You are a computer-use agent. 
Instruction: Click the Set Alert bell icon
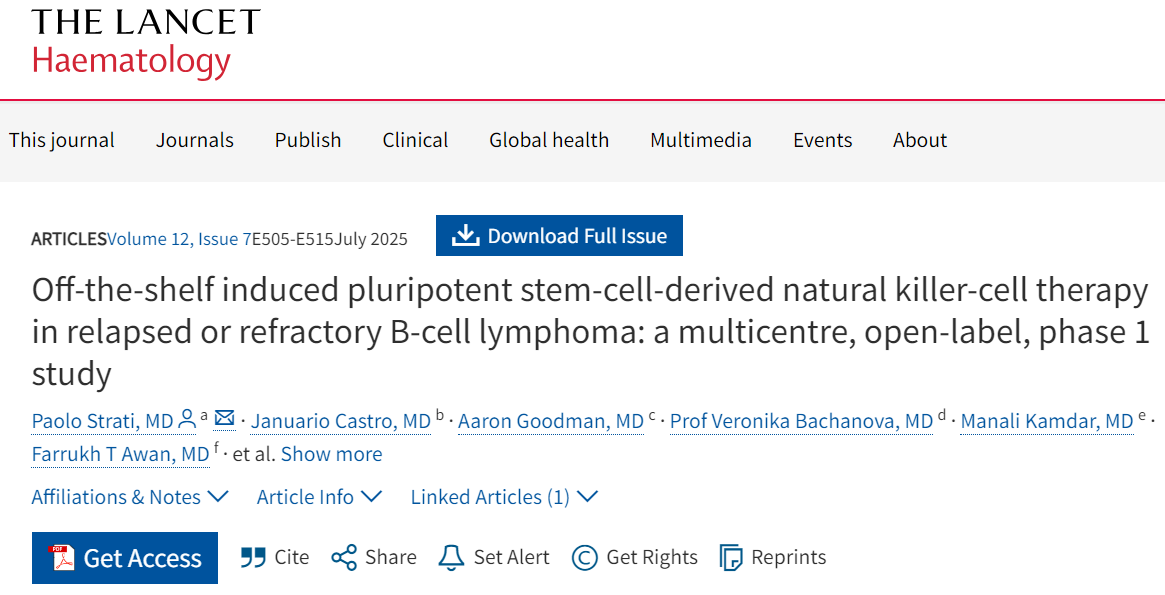pos(451,557)
